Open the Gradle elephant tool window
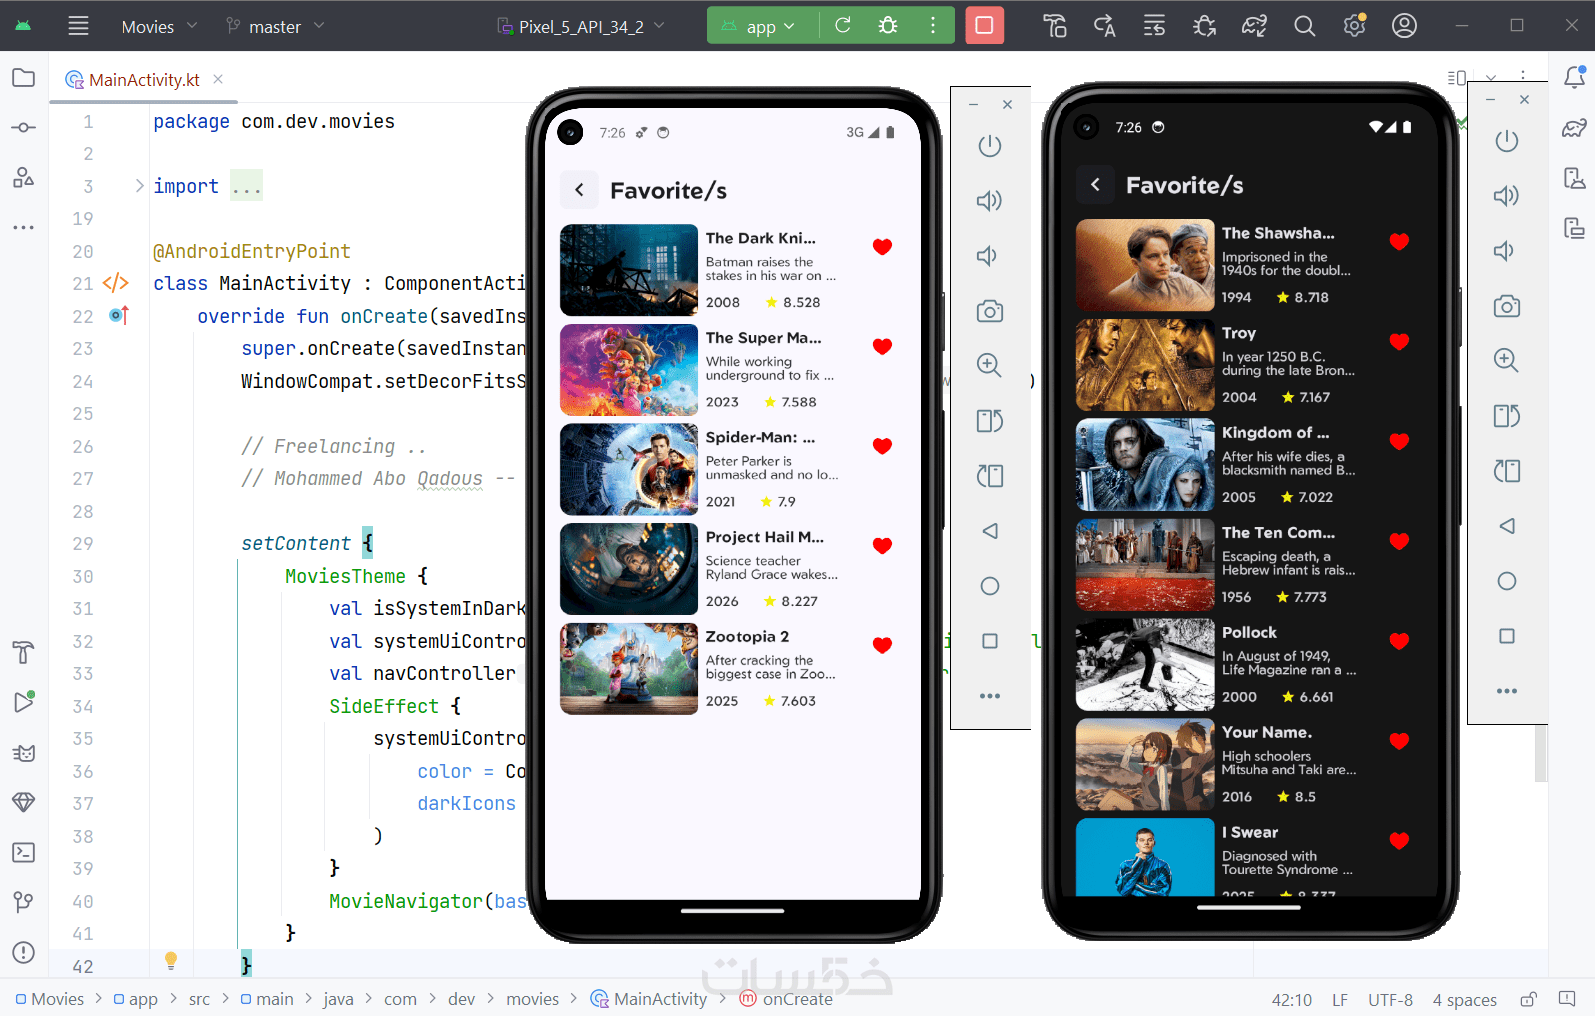The height and width of the screenshot is (1016, 1595). click(1574, 128)
